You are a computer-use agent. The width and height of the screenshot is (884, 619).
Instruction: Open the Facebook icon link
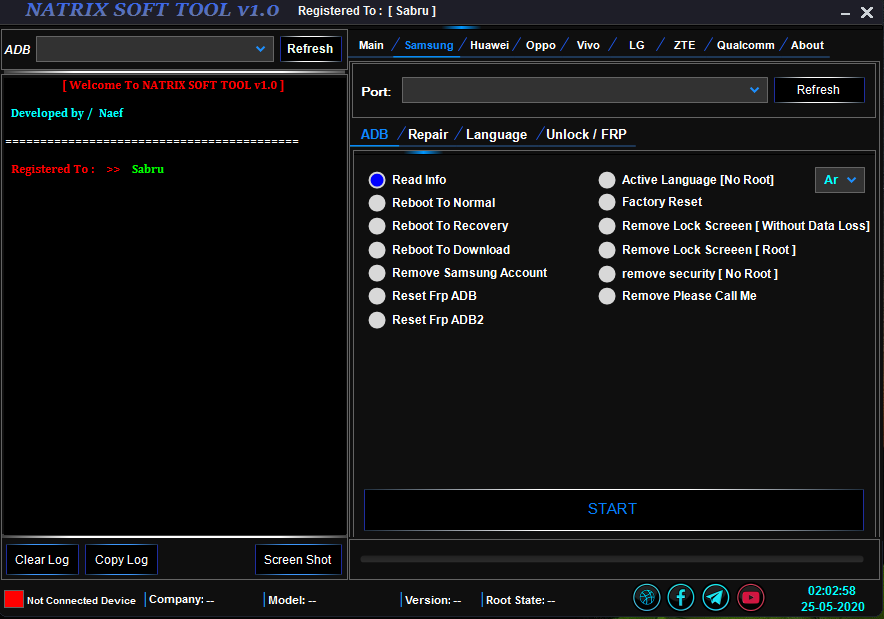tap(681, 597)
